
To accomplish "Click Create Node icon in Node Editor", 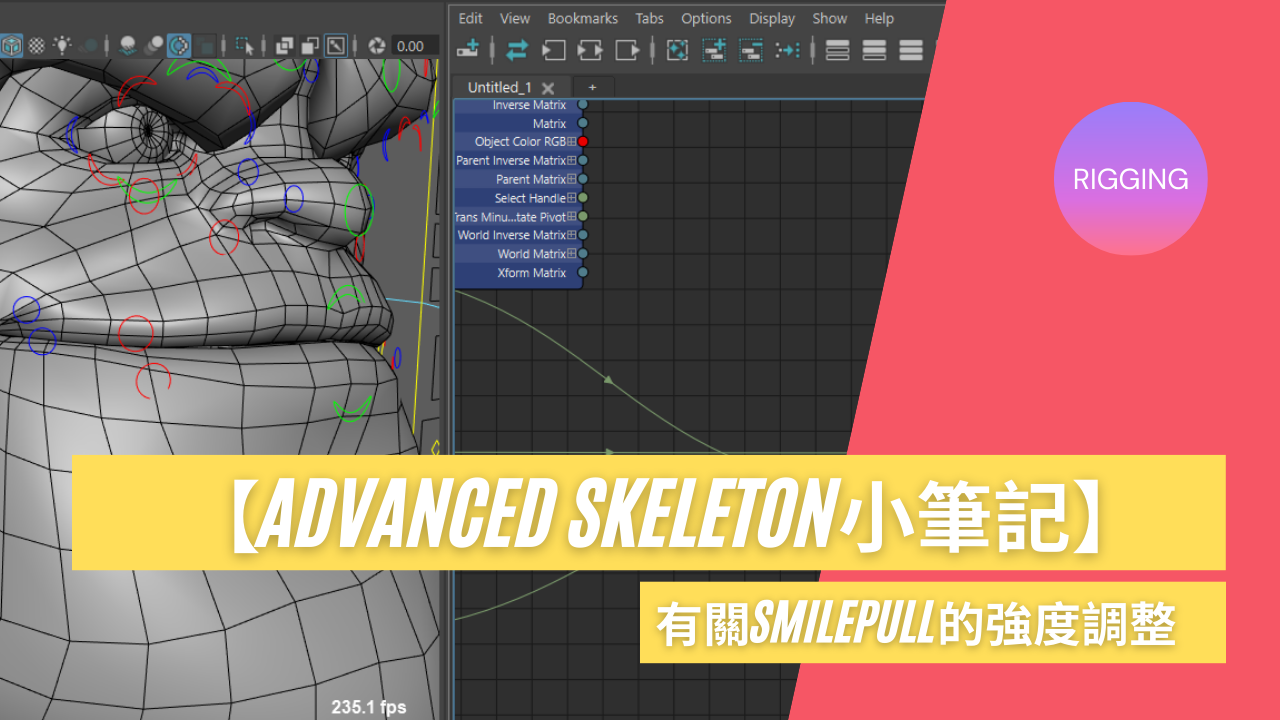I will click(468, 49).
